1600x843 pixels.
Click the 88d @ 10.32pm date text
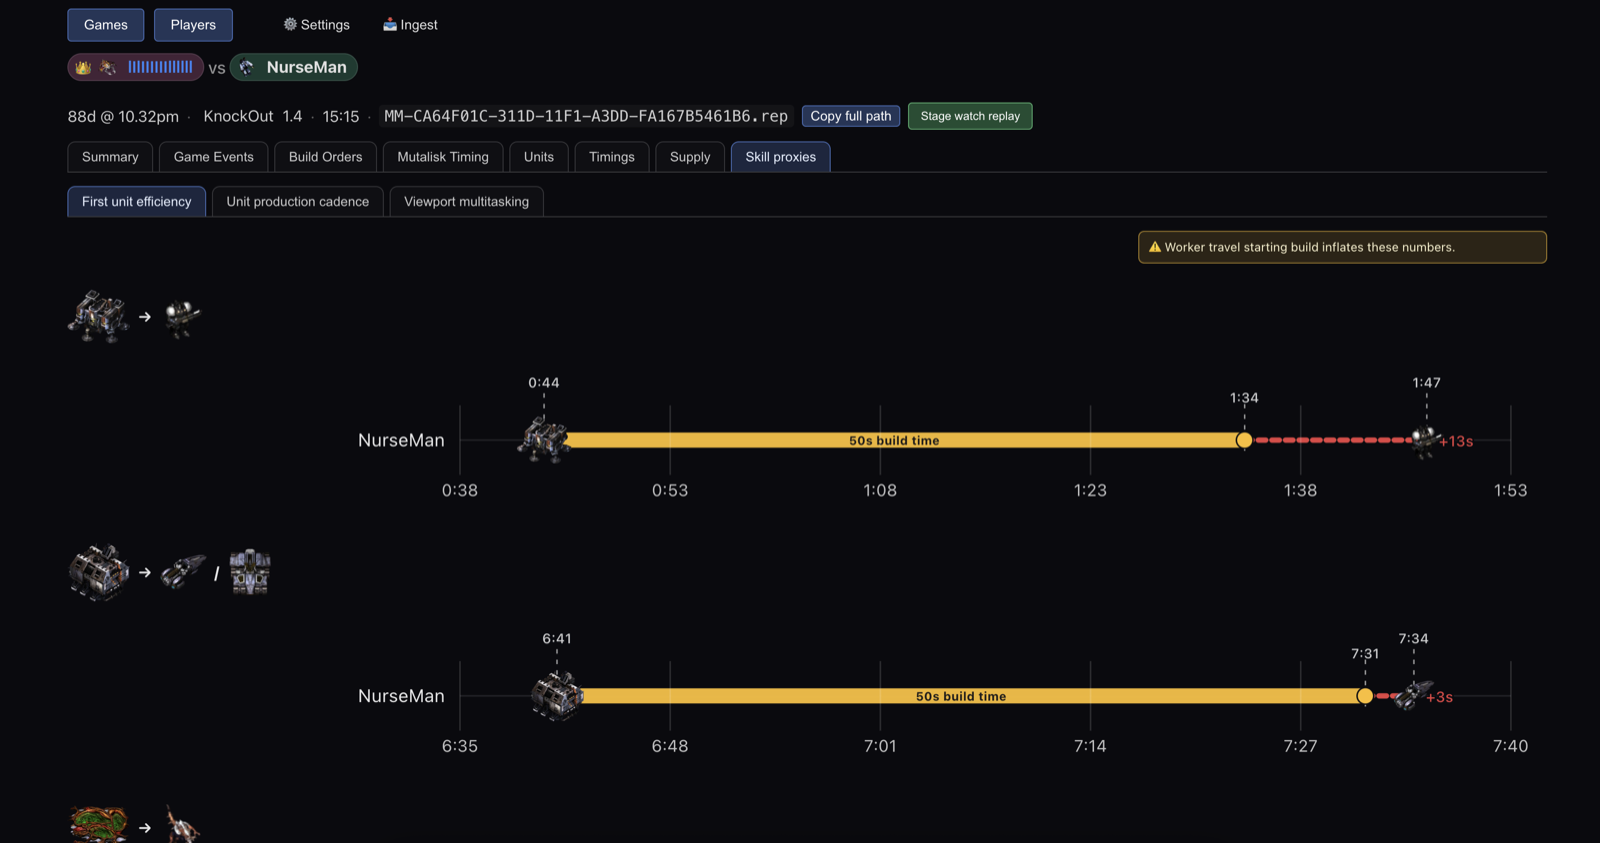123,116
